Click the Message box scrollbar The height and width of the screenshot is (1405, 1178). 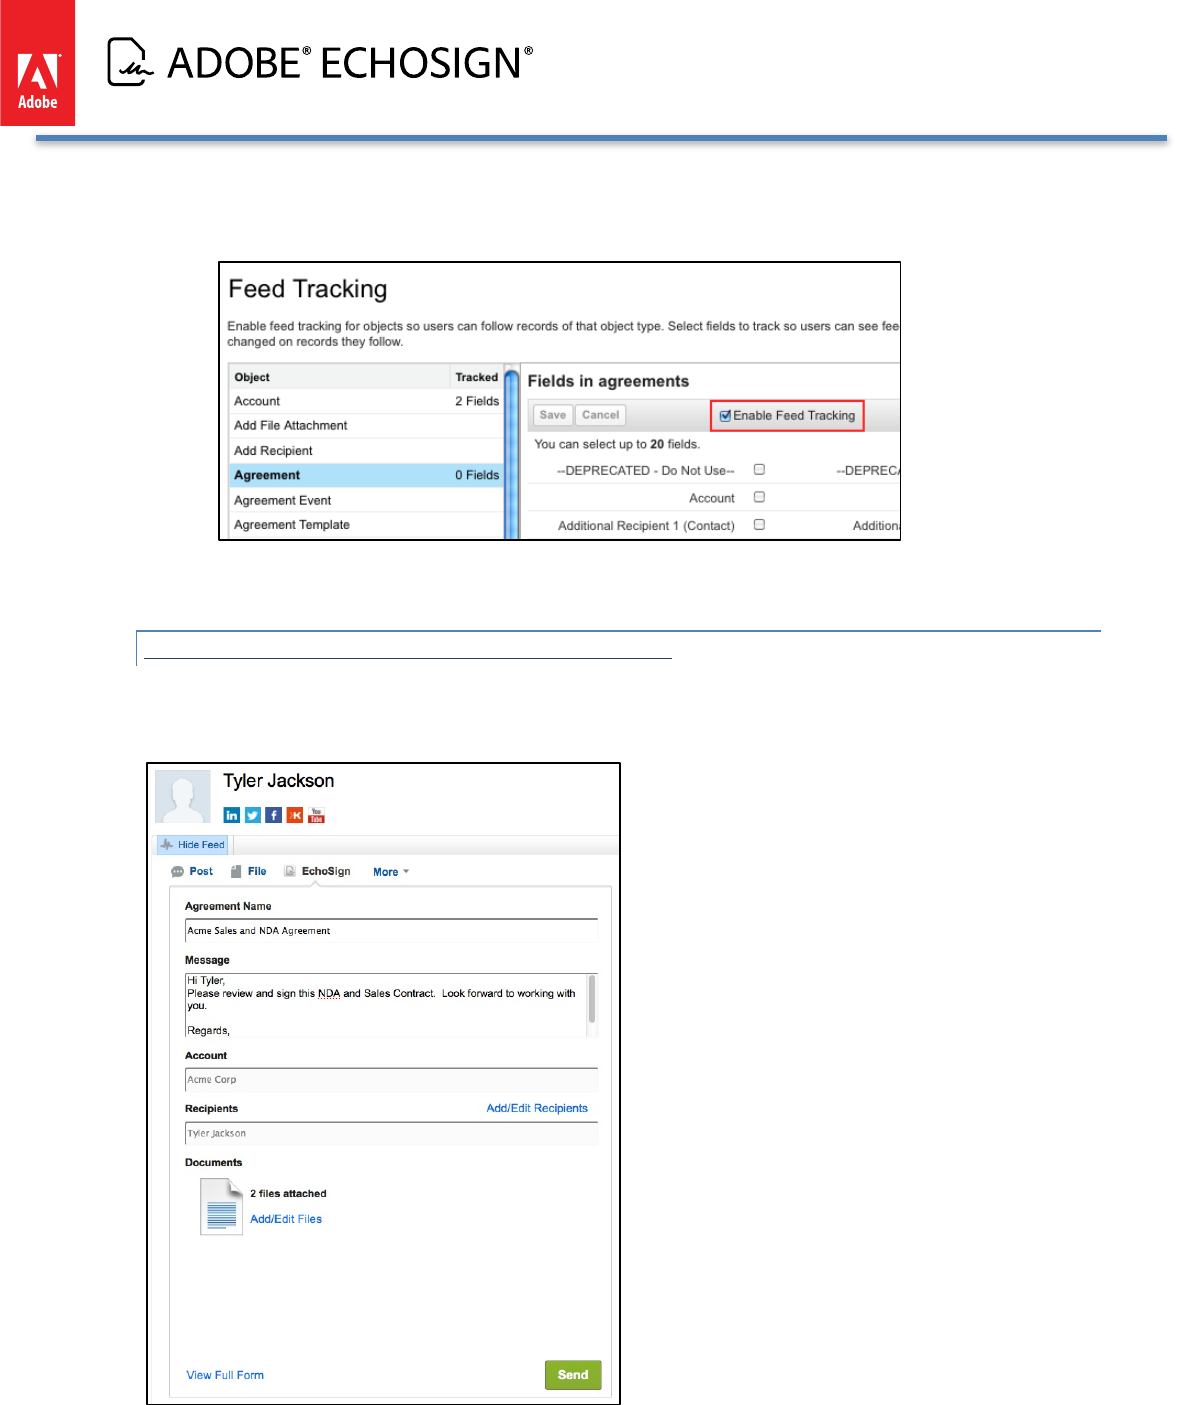pyautogui.click(x=592, y=999)
